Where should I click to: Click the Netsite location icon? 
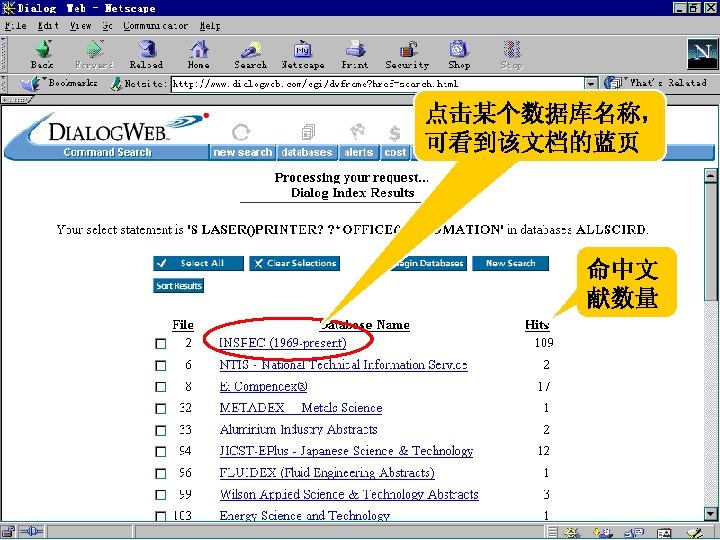point(117,84)
